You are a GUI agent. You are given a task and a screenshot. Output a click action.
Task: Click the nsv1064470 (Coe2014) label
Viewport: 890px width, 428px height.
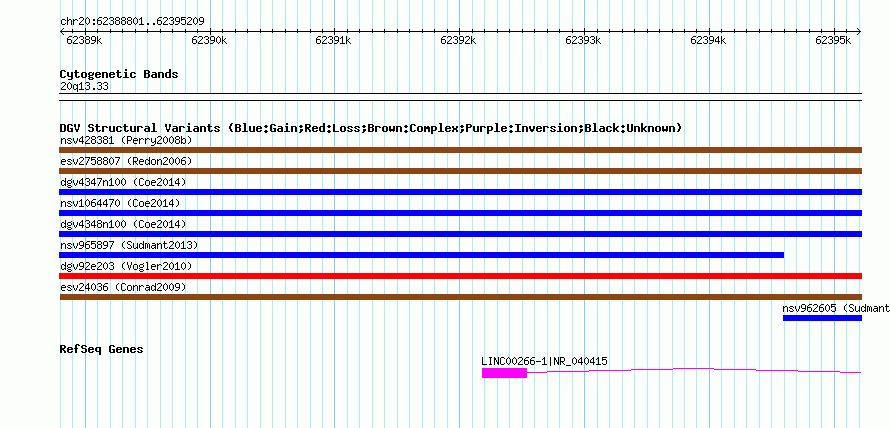coord(120,203)
